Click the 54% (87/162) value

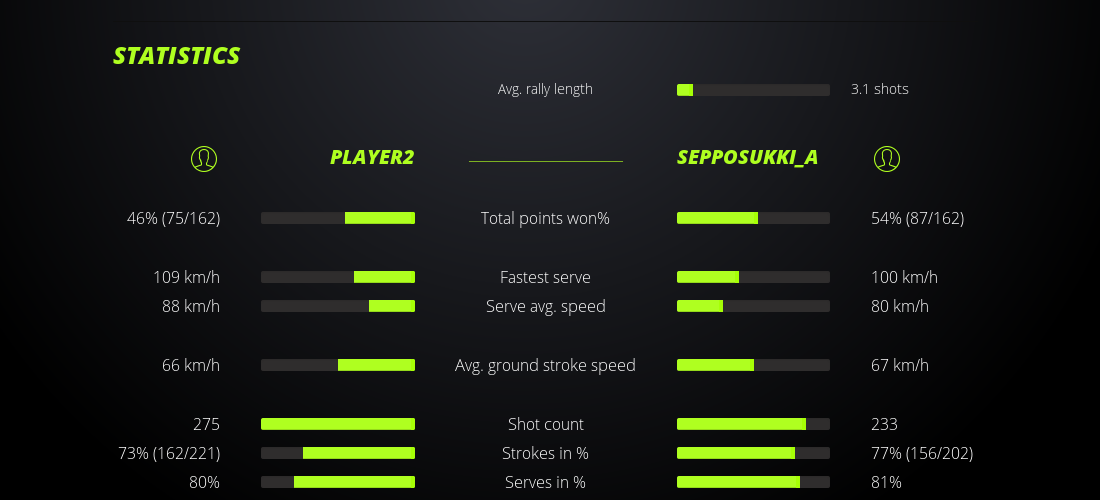pyautogui.click(x=917, y=218)
